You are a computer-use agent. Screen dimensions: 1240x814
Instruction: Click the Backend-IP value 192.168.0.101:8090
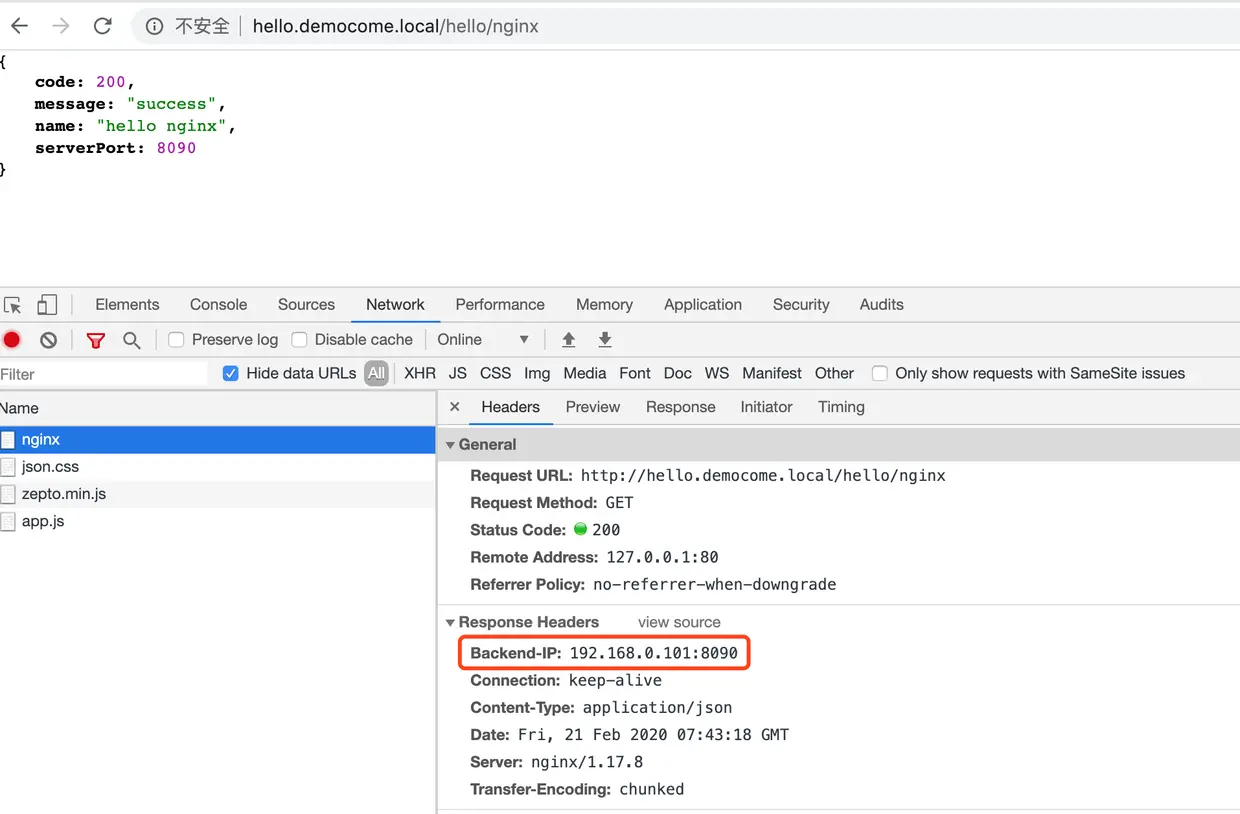(x=653, y=654)
